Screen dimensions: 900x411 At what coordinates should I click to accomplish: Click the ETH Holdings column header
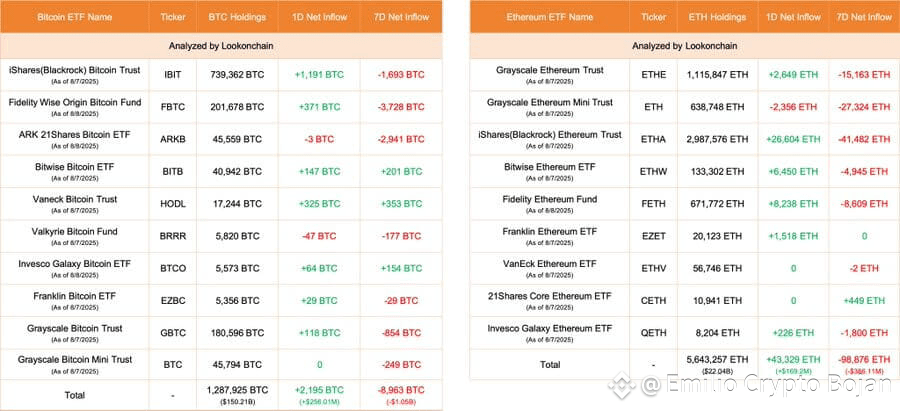tap(717, 17)
